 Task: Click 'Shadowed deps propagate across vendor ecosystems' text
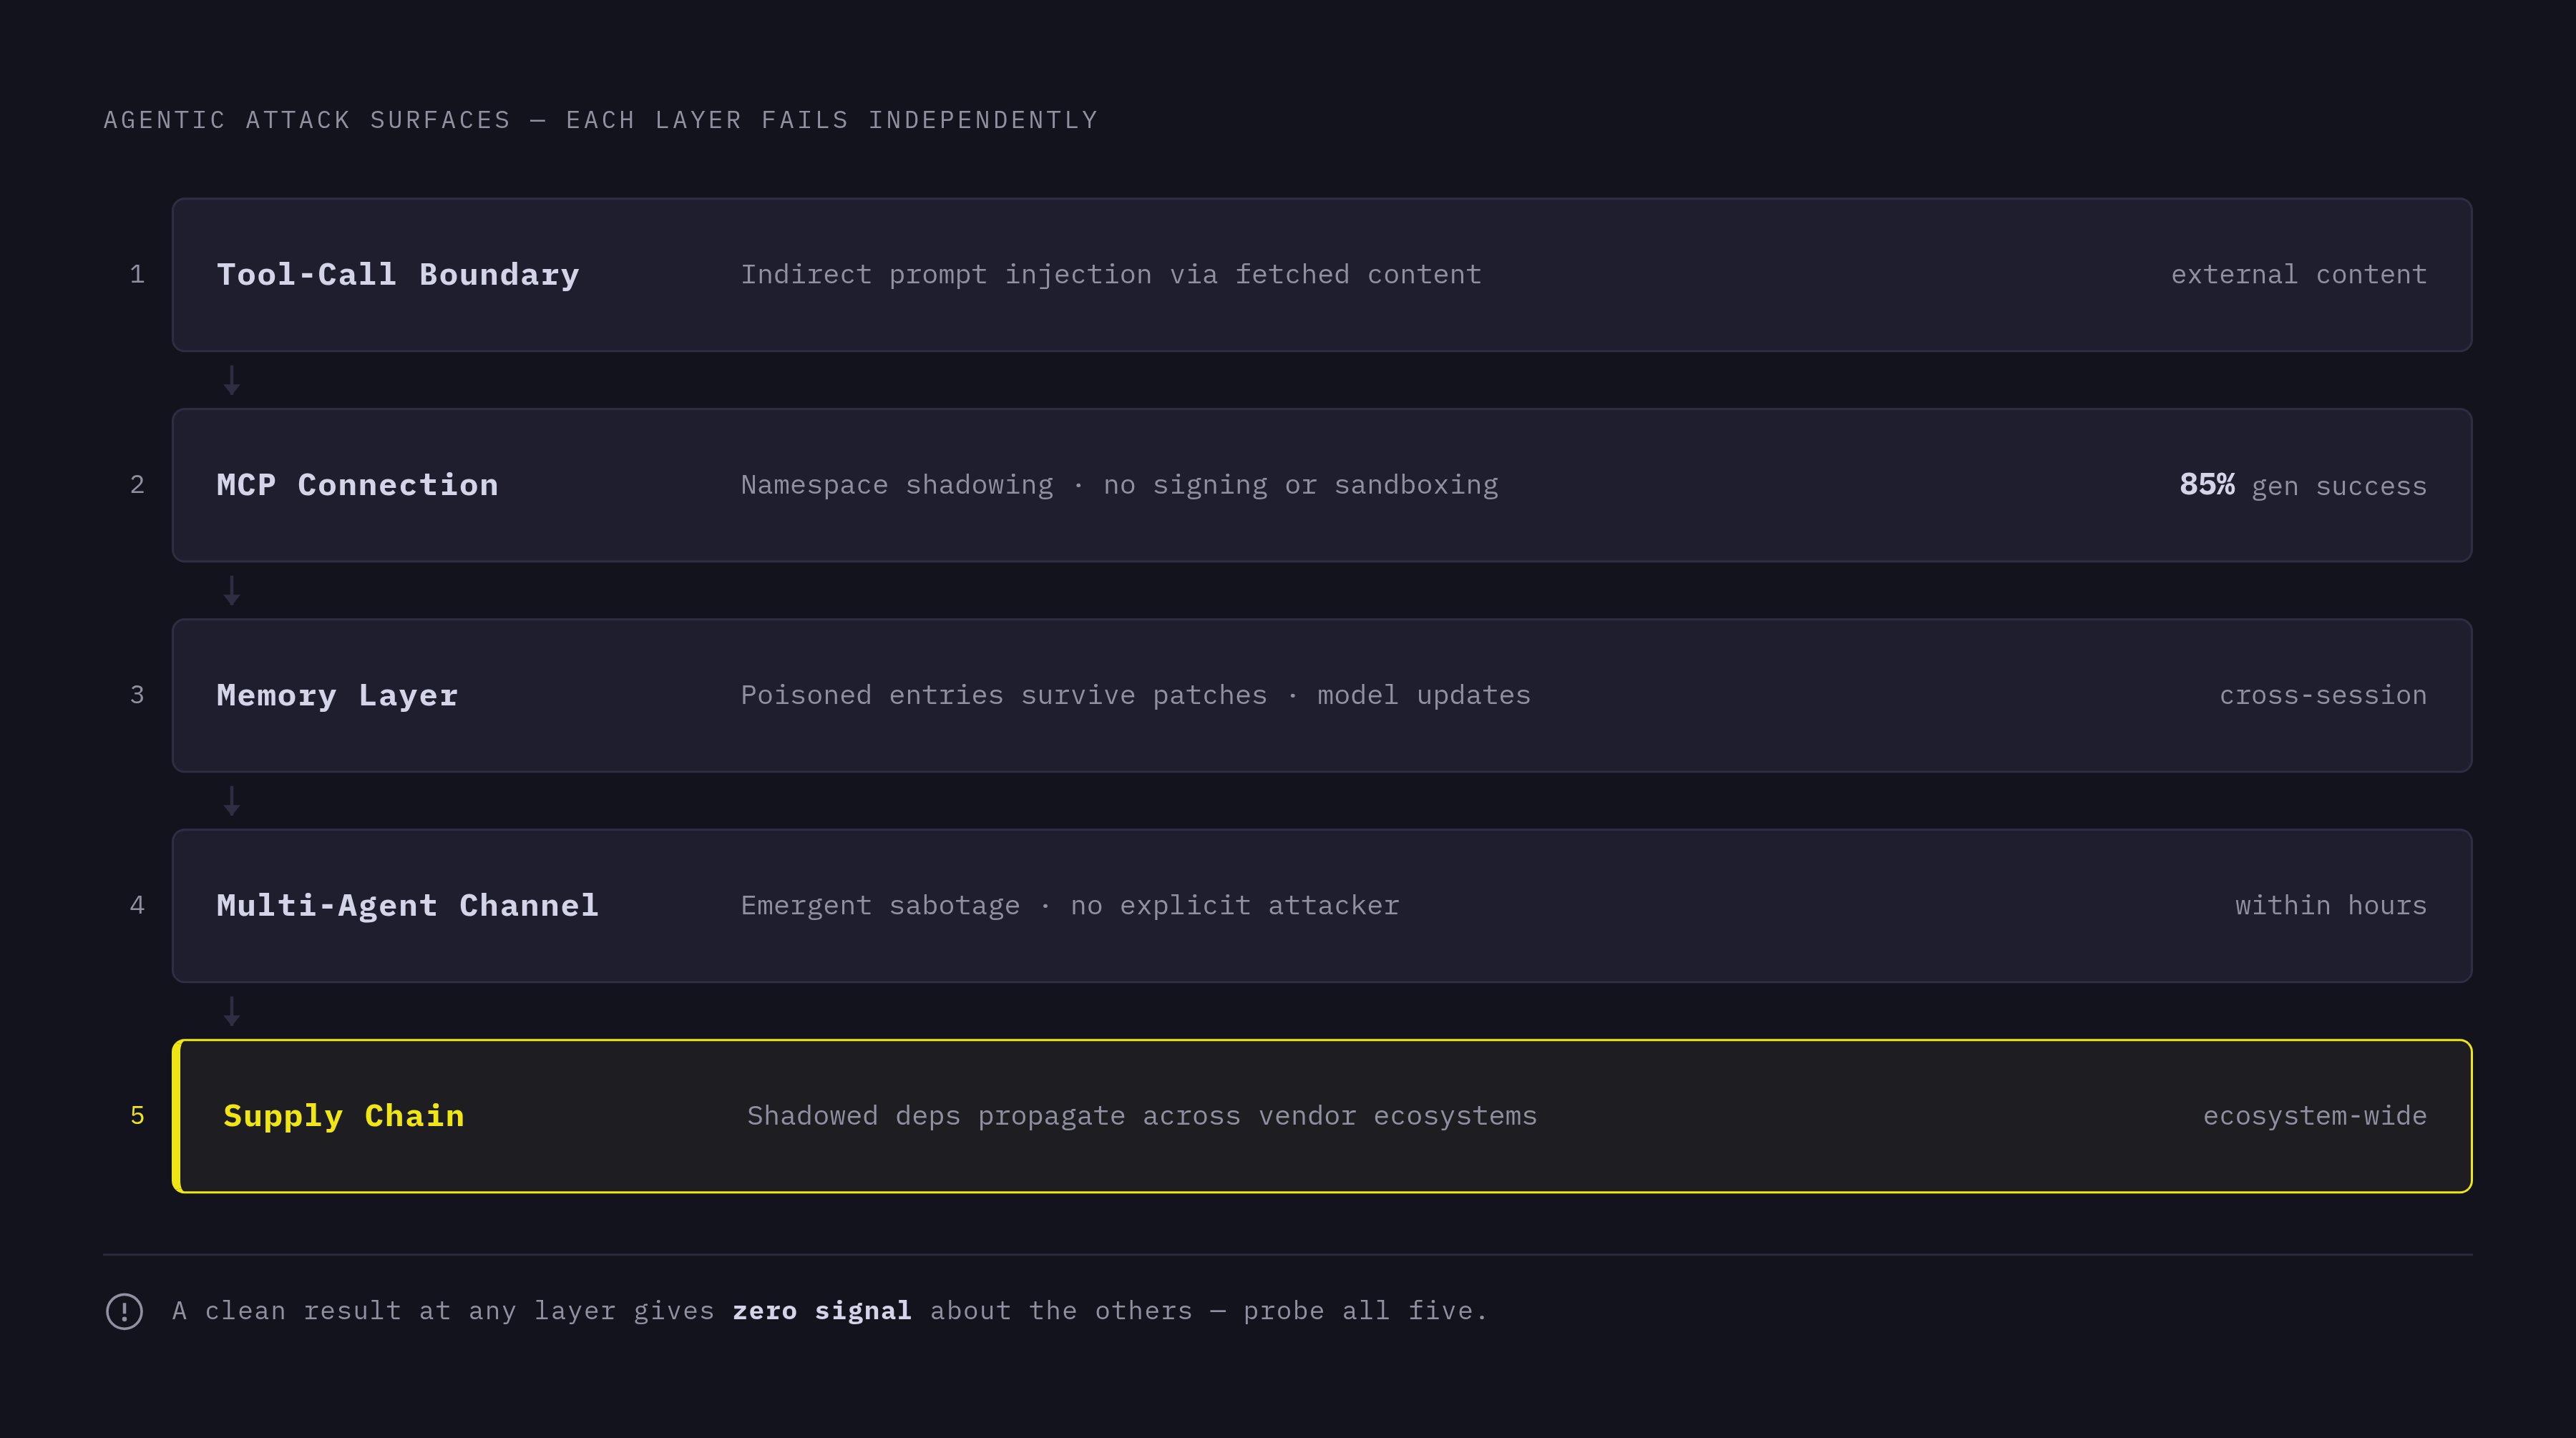pos(1142,1116)
